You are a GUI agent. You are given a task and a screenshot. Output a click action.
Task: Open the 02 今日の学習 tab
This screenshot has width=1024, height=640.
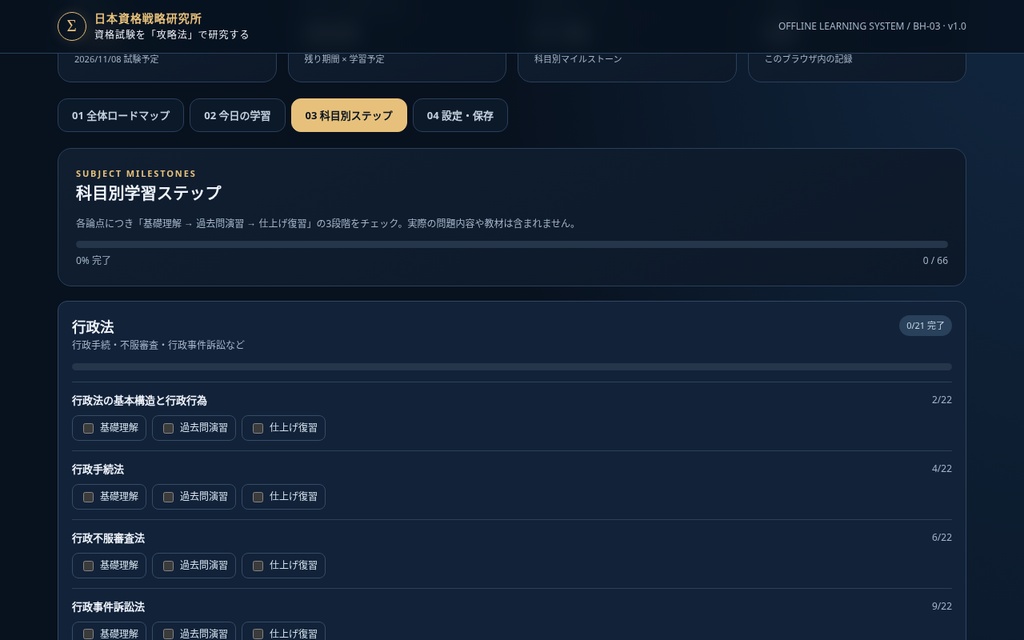[237, 116]
